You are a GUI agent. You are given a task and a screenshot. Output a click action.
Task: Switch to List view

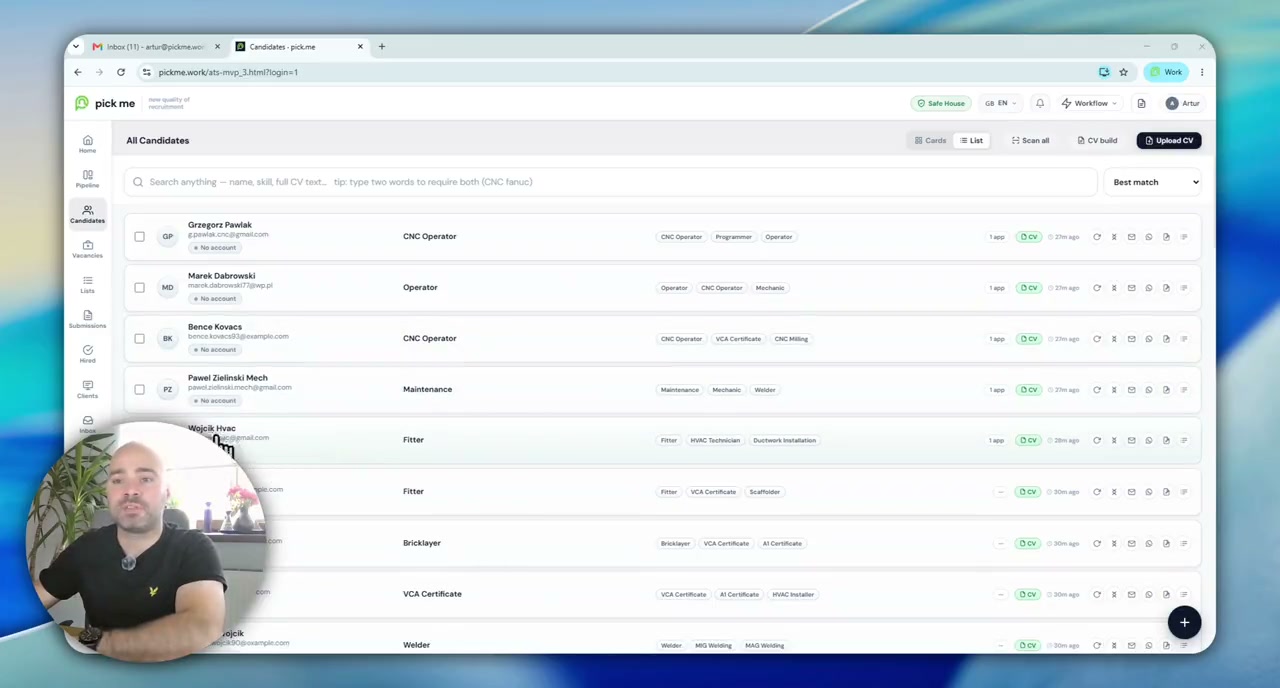pos(971,141)
